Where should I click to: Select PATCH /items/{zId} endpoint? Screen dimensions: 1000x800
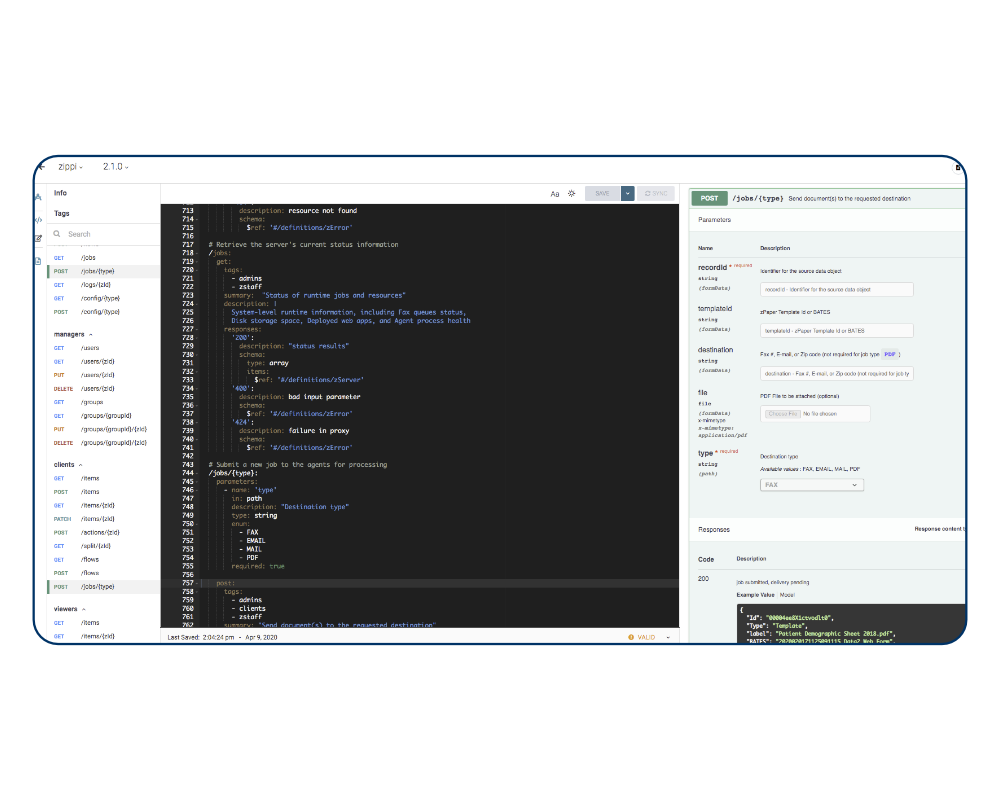[104, 519]
